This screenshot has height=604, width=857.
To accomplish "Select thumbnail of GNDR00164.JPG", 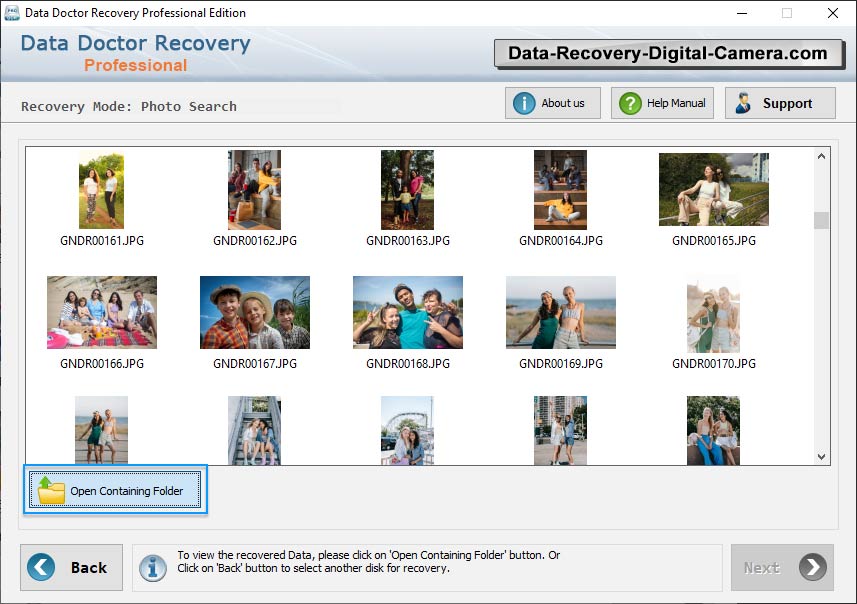I will pyautogui.click(x=561, y=190).
